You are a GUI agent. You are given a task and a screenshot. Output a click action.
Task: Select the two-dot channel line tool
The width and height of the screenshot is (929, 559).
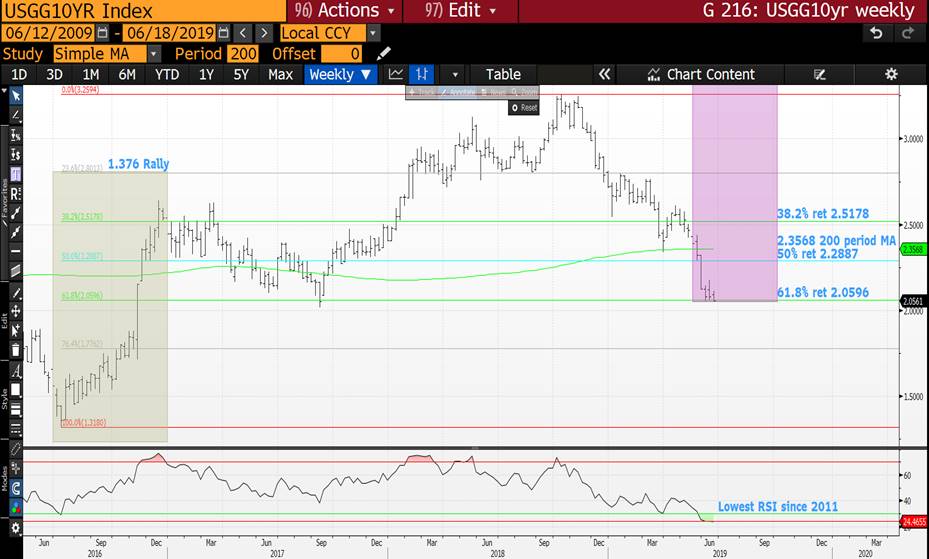[15, 232]
